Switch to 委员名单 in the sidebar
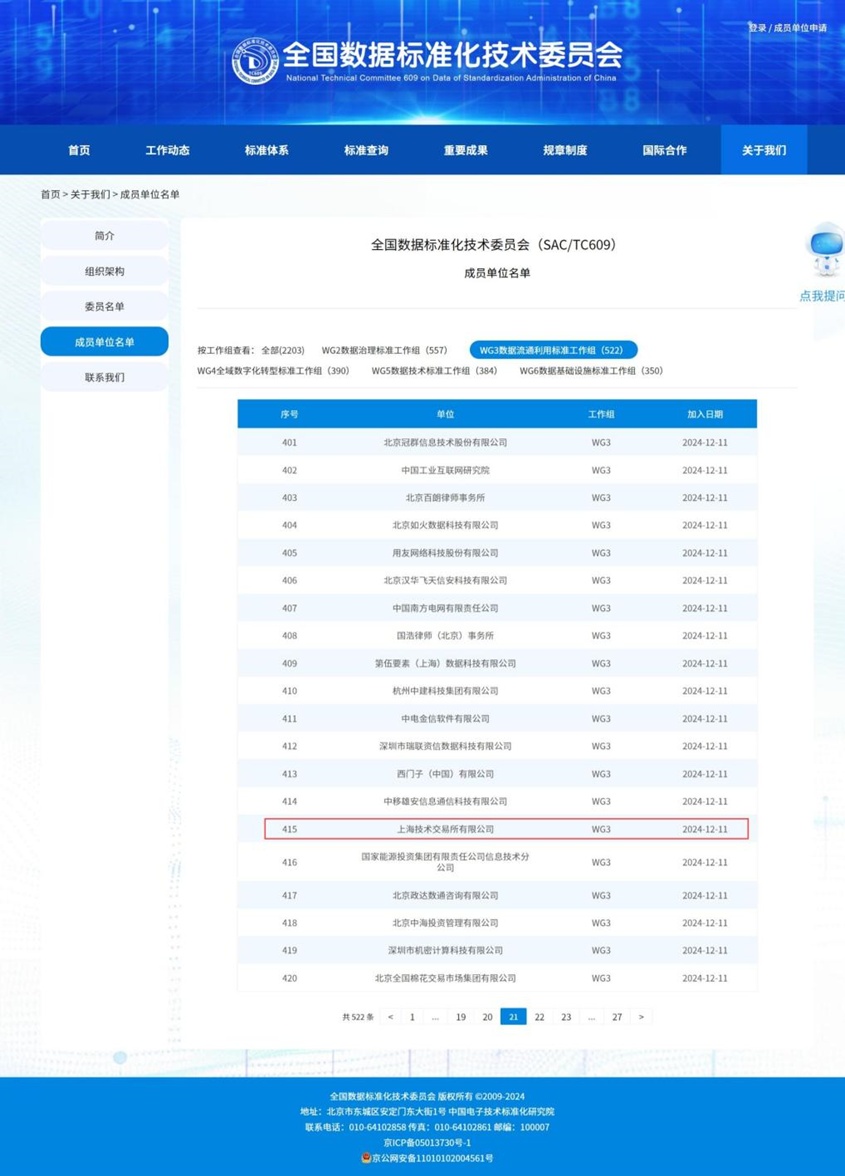The image size is (845, 1176). pos(104,307)
